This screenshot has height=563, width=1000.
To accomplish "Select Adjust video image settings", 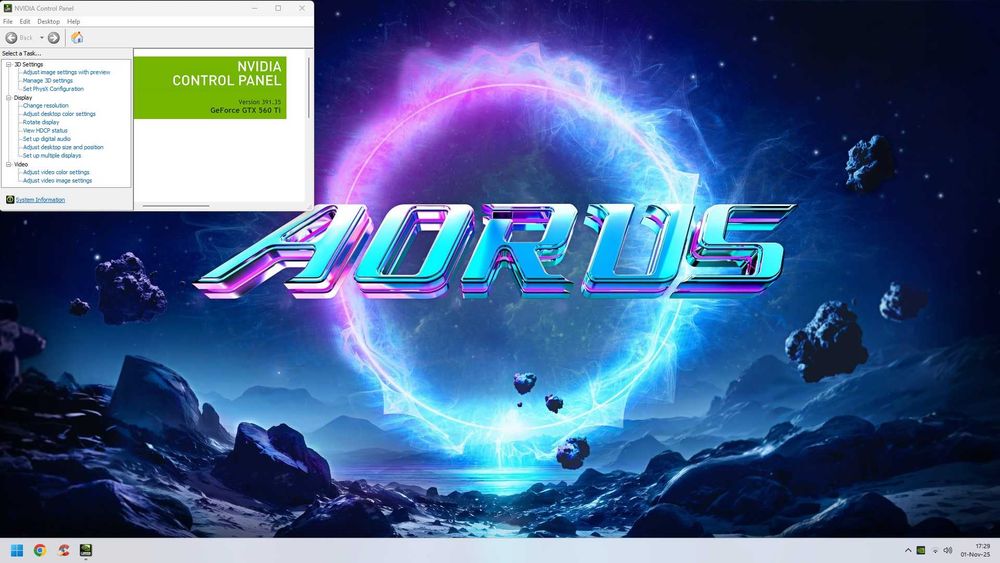I will 57,180.
